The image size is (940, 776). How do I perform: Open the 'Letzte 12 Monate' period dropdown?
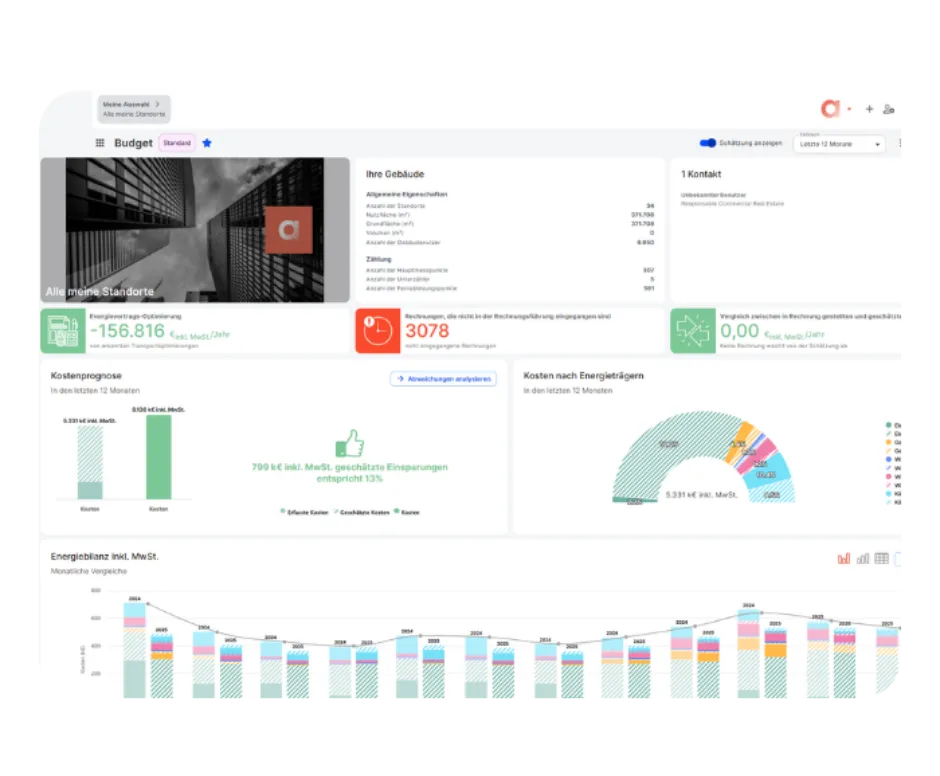tap(840, 144)
